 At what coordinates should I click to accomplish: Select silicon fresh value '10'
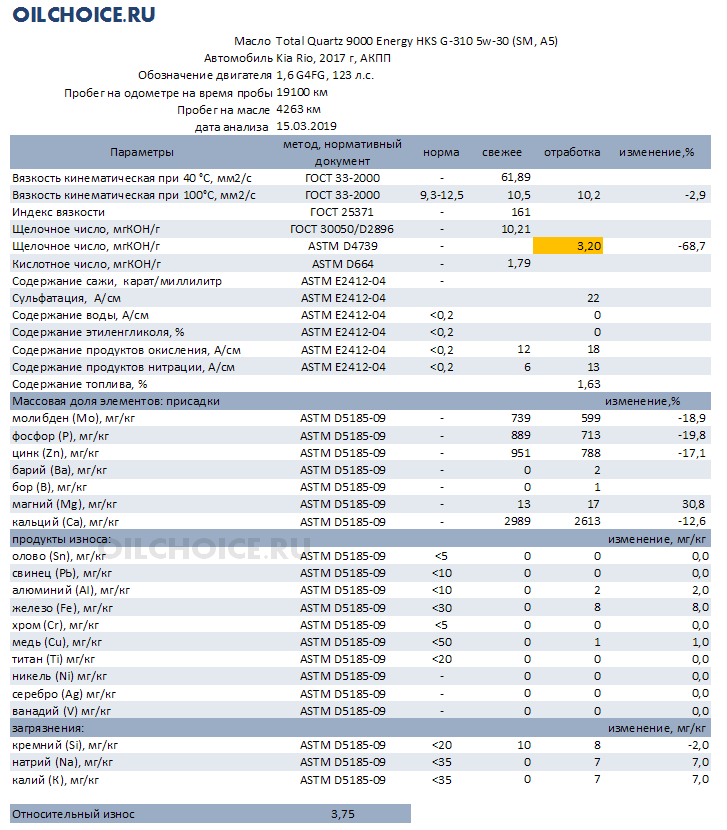pos(524,745)
